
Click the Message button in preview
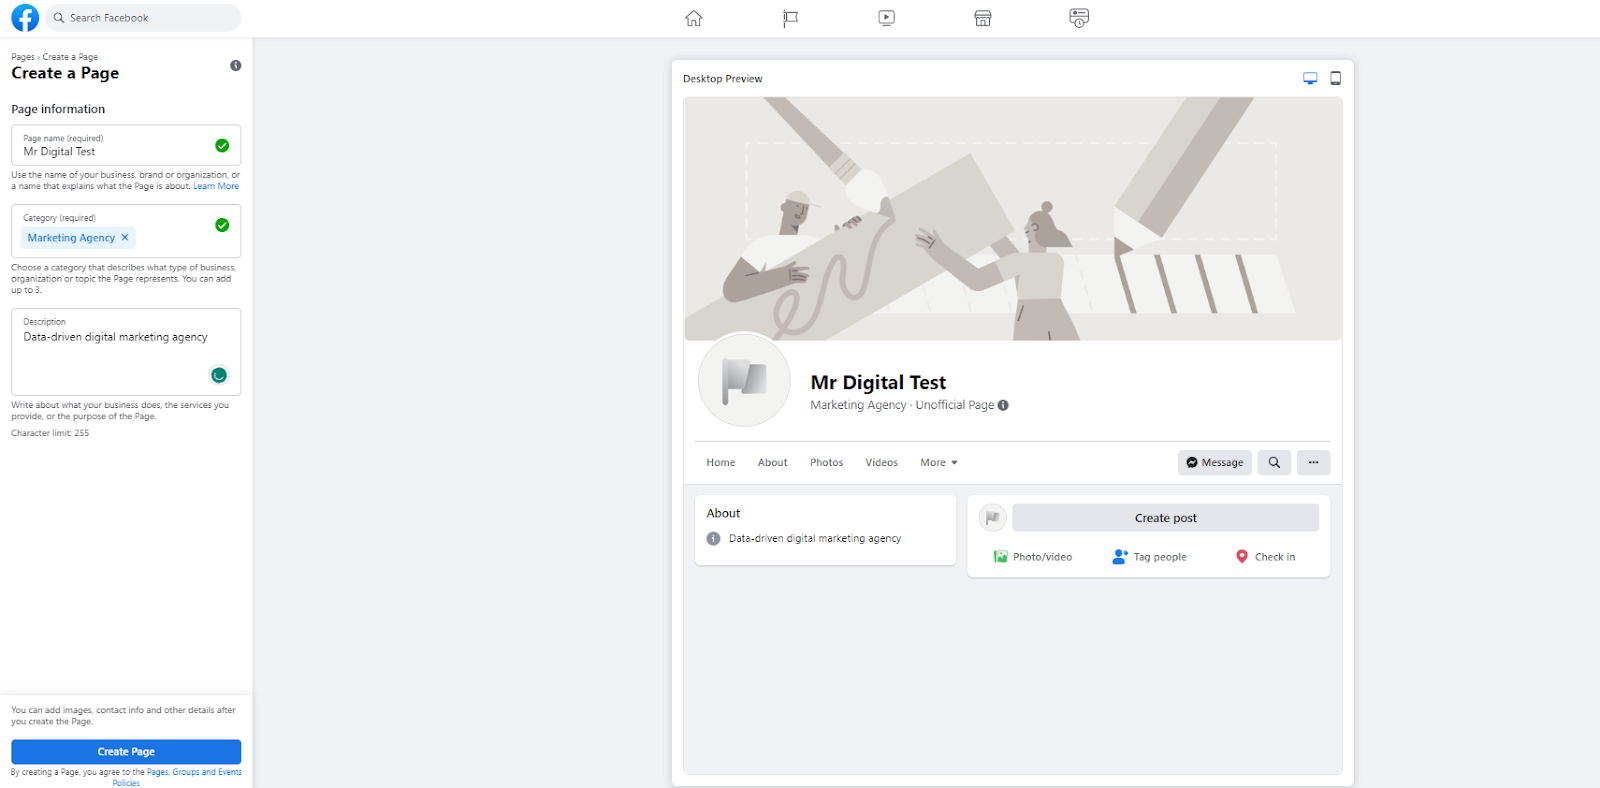1214,463
